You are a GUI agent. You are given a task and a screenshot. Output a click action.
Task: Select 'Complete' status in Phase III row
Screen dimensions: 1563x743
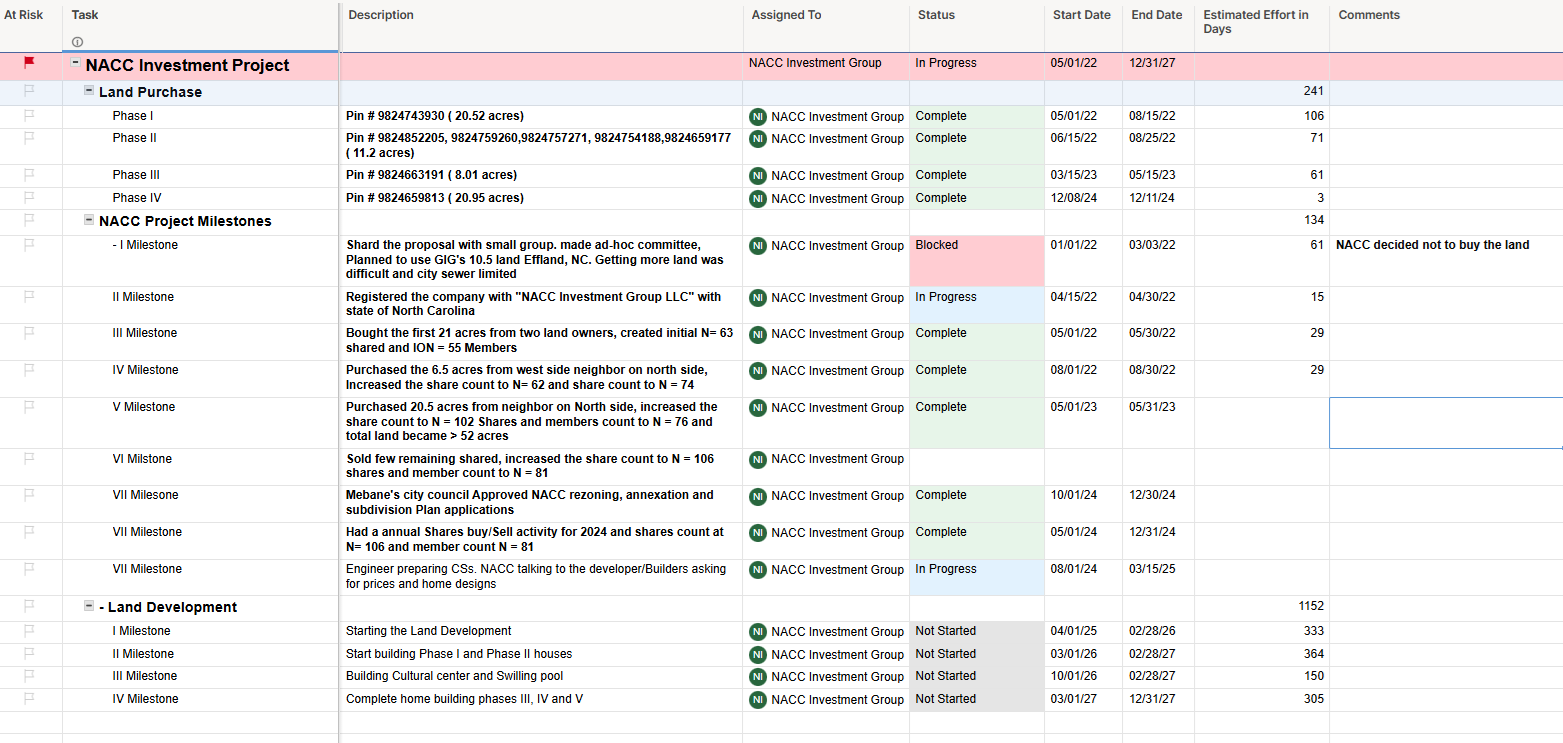coord(977,176)
